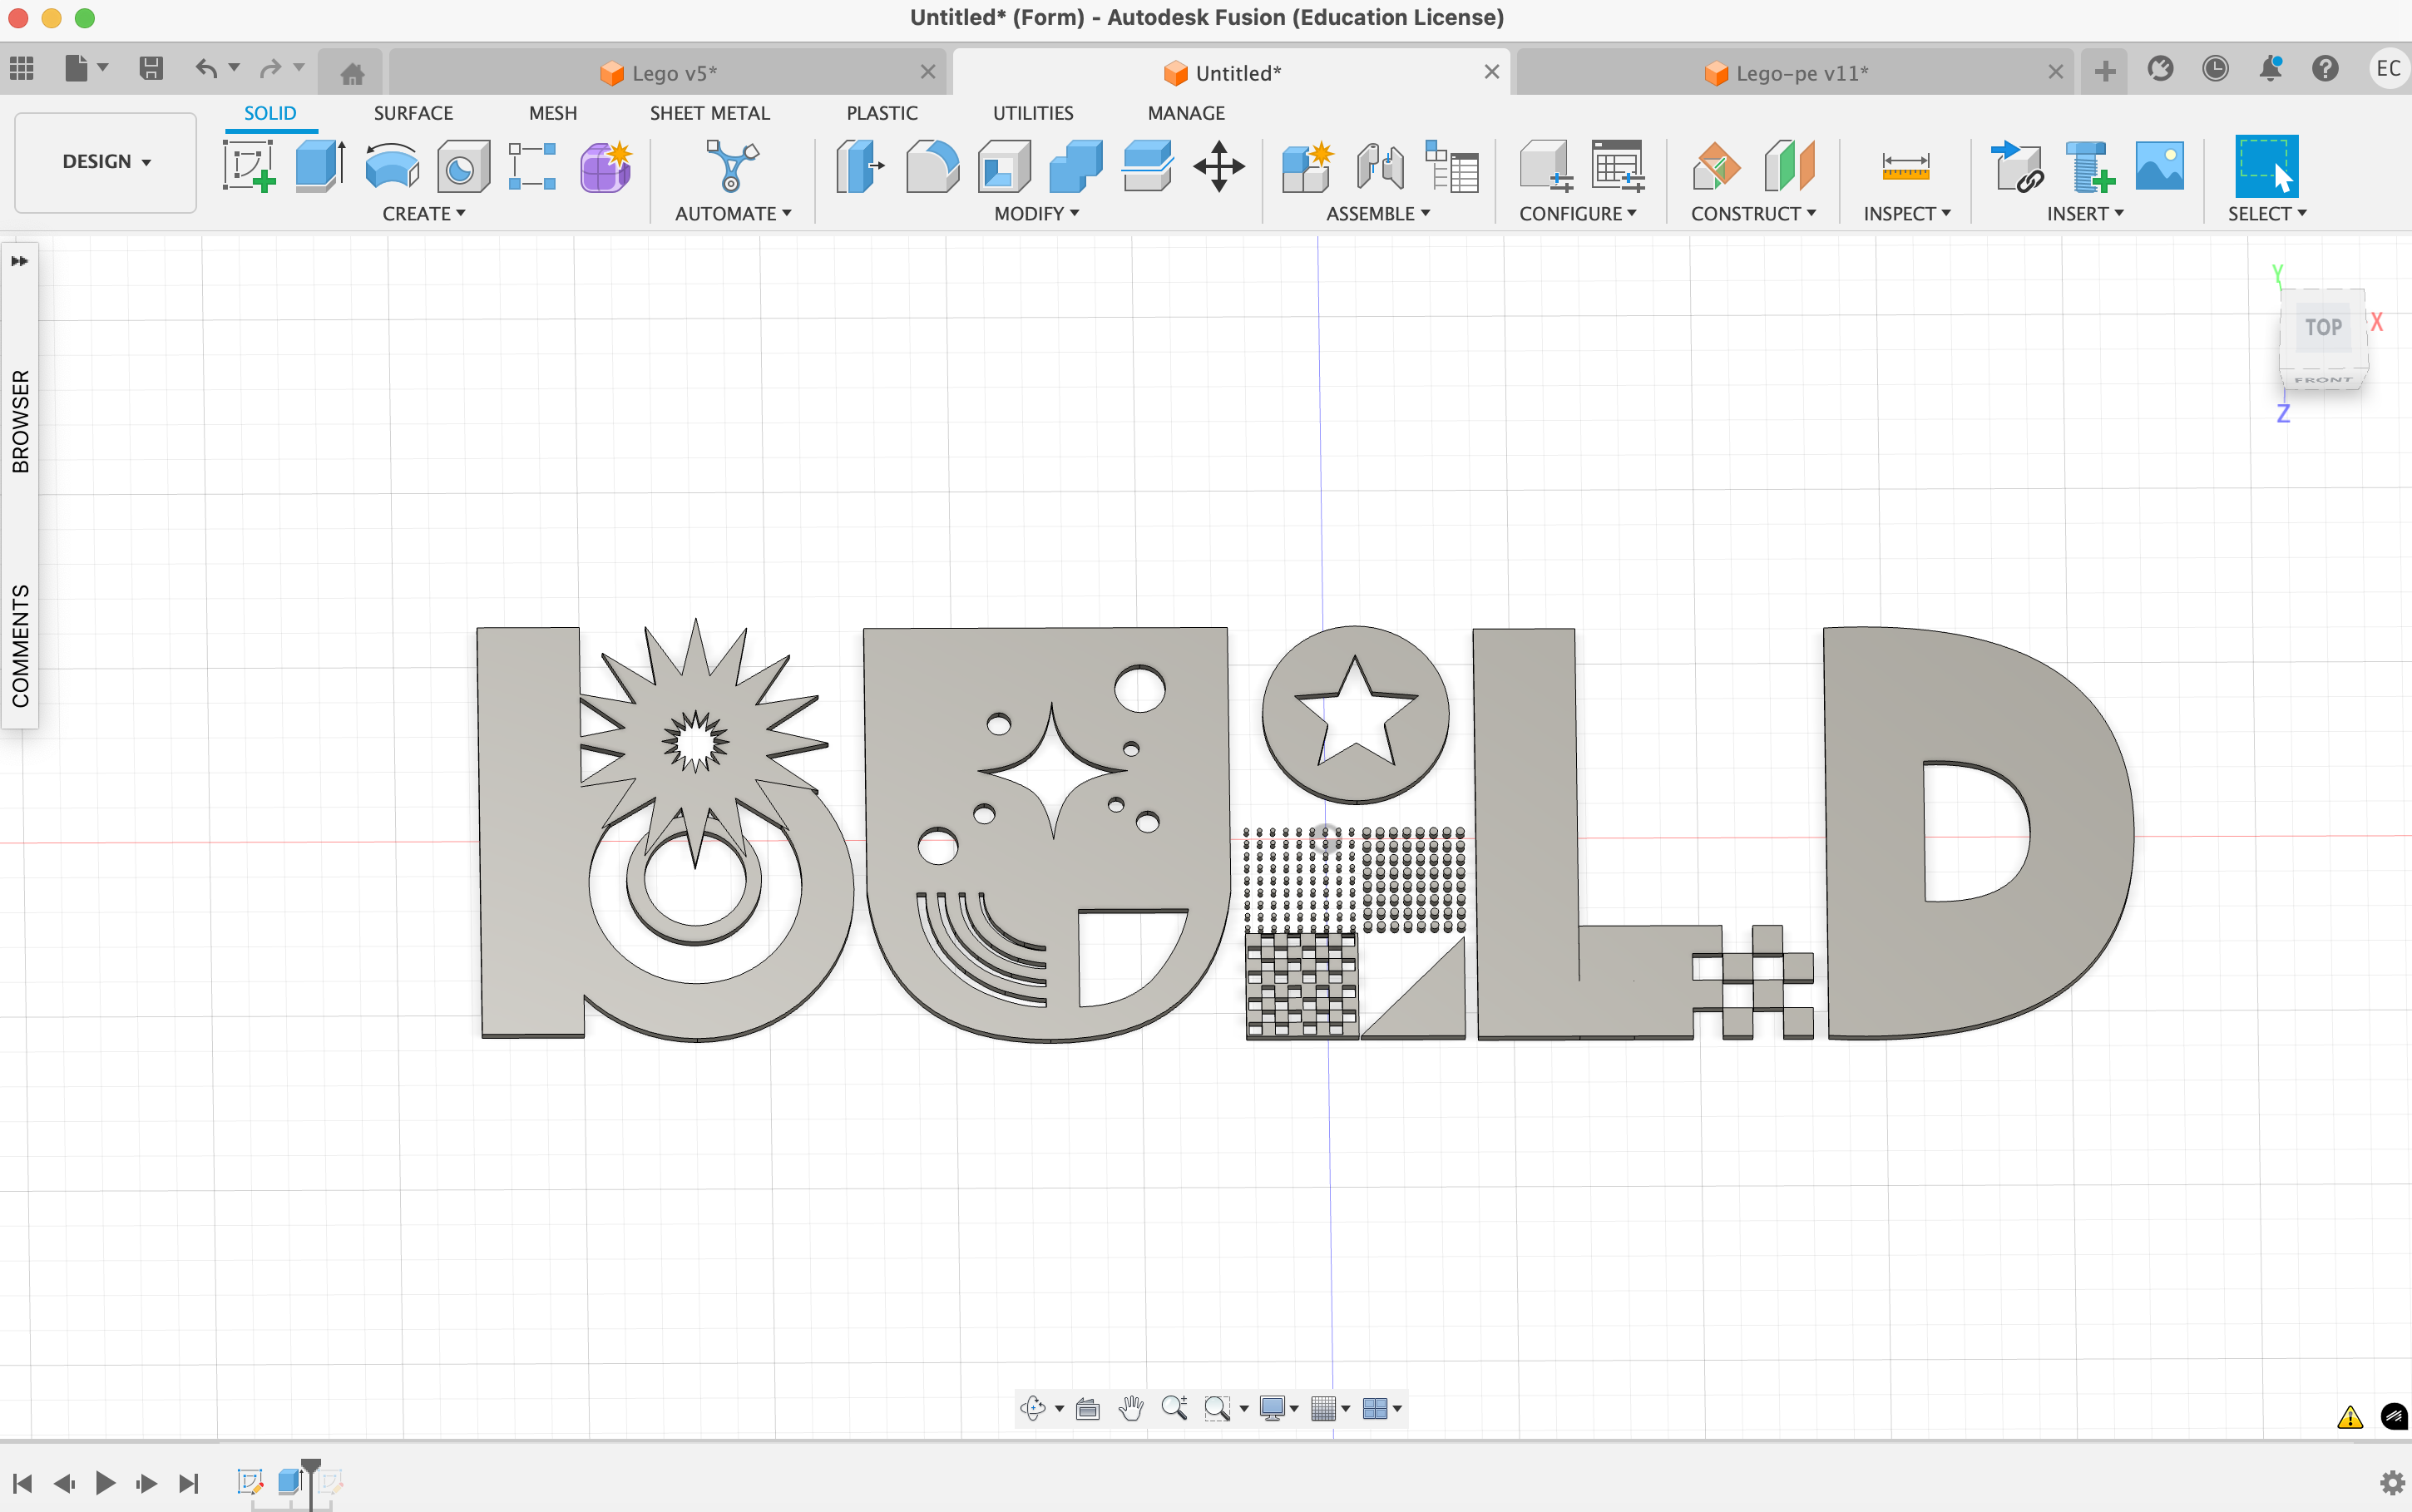
Task: Click TOP face of the view cube
Action: tap(2322, 328)
